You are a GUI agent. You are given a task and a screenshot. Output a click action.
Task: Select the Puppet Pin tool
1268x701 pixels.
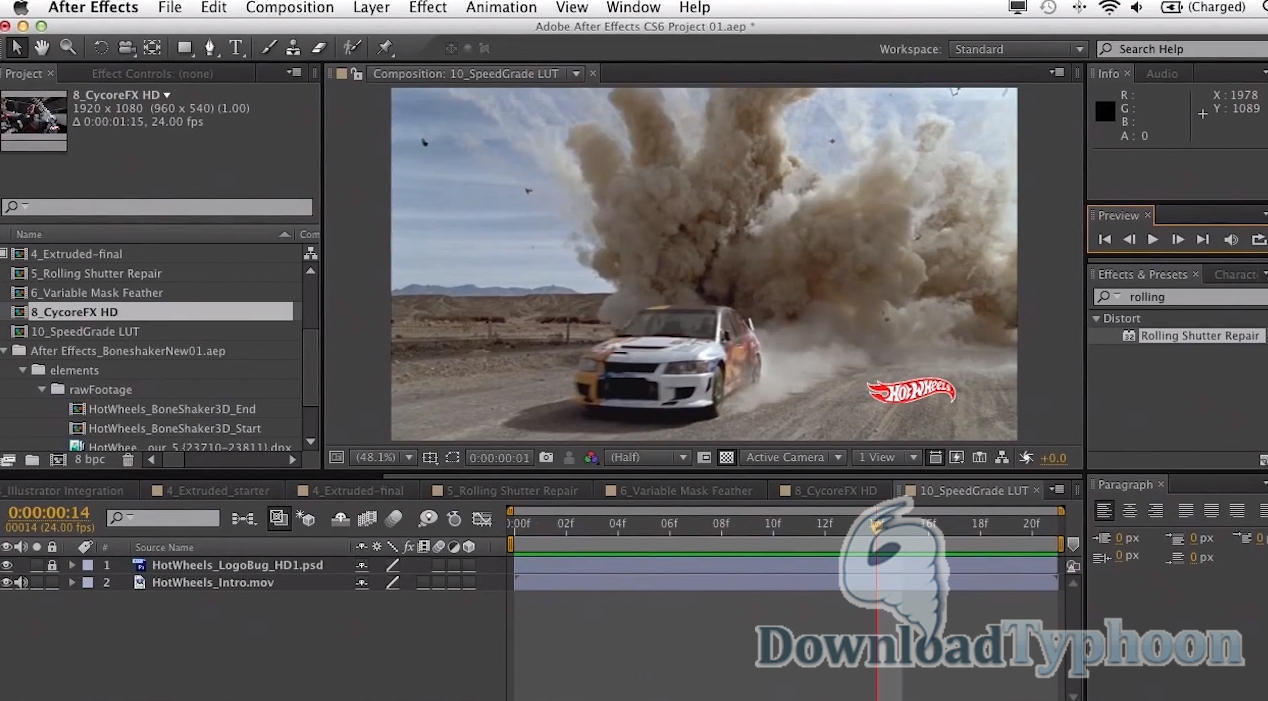pos(385,47)
